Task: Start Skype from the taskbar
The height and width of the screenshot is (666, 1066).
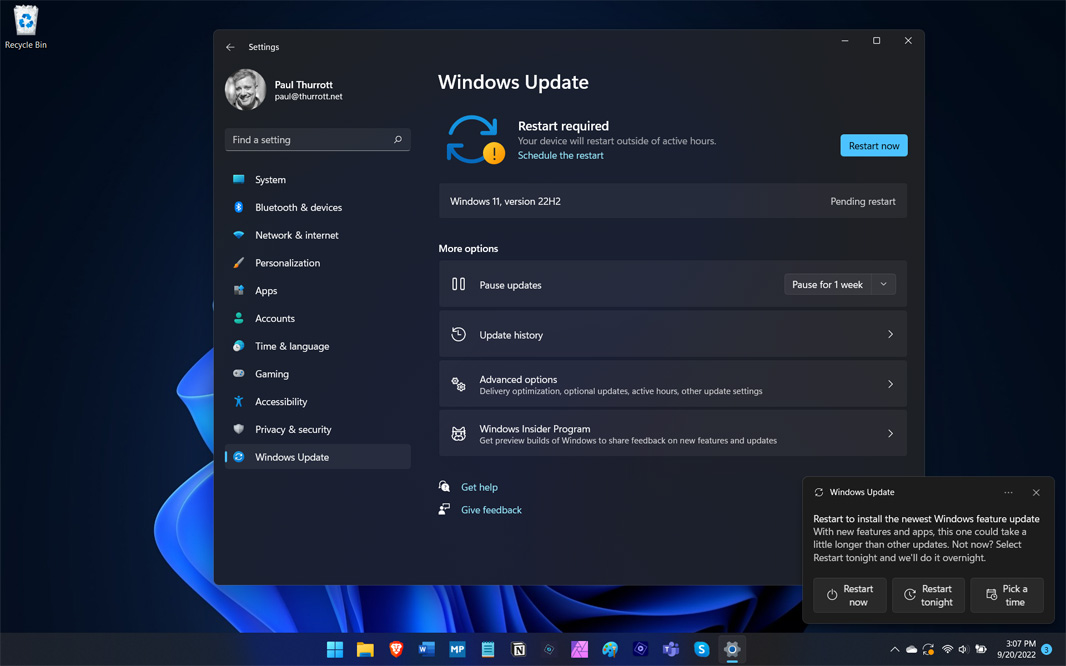Action: click(x=701, y=649)
